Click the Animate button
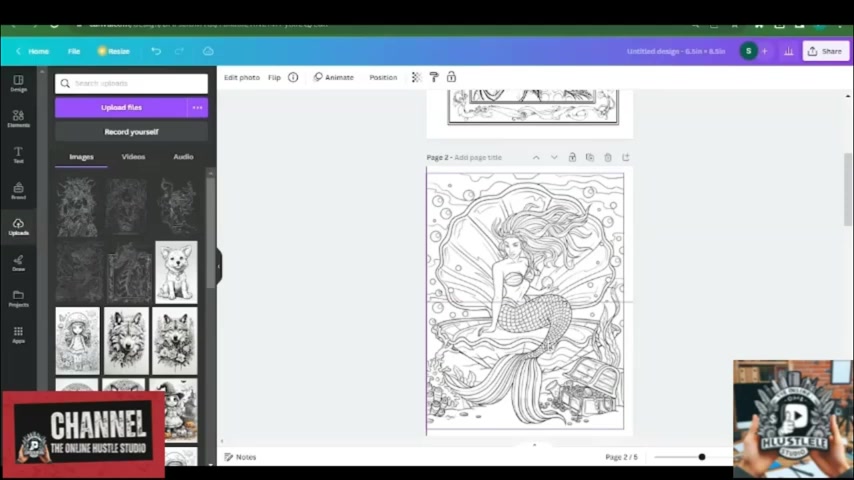 point(334,77)
